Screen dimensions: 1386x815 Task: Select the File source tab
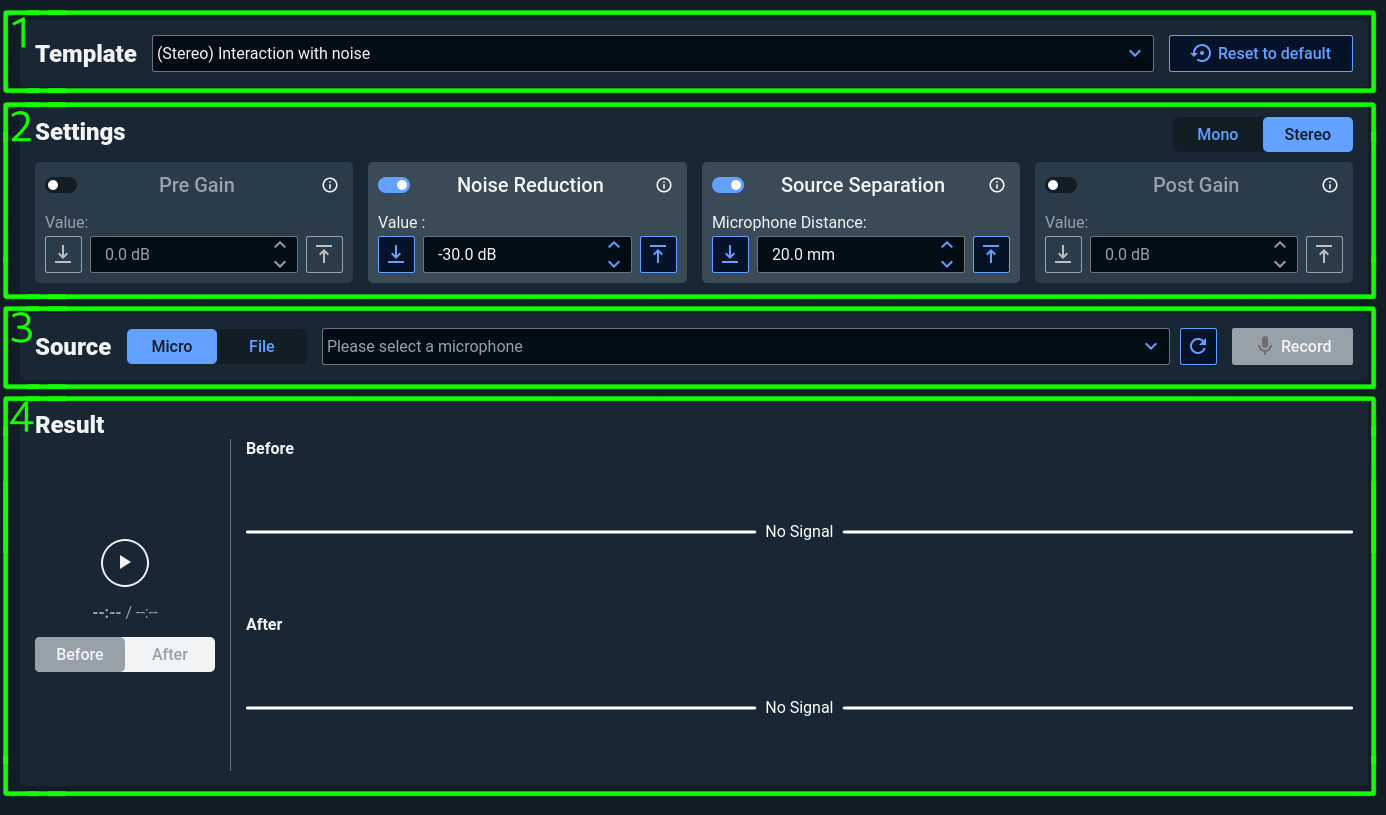click(x=262, y=346)
